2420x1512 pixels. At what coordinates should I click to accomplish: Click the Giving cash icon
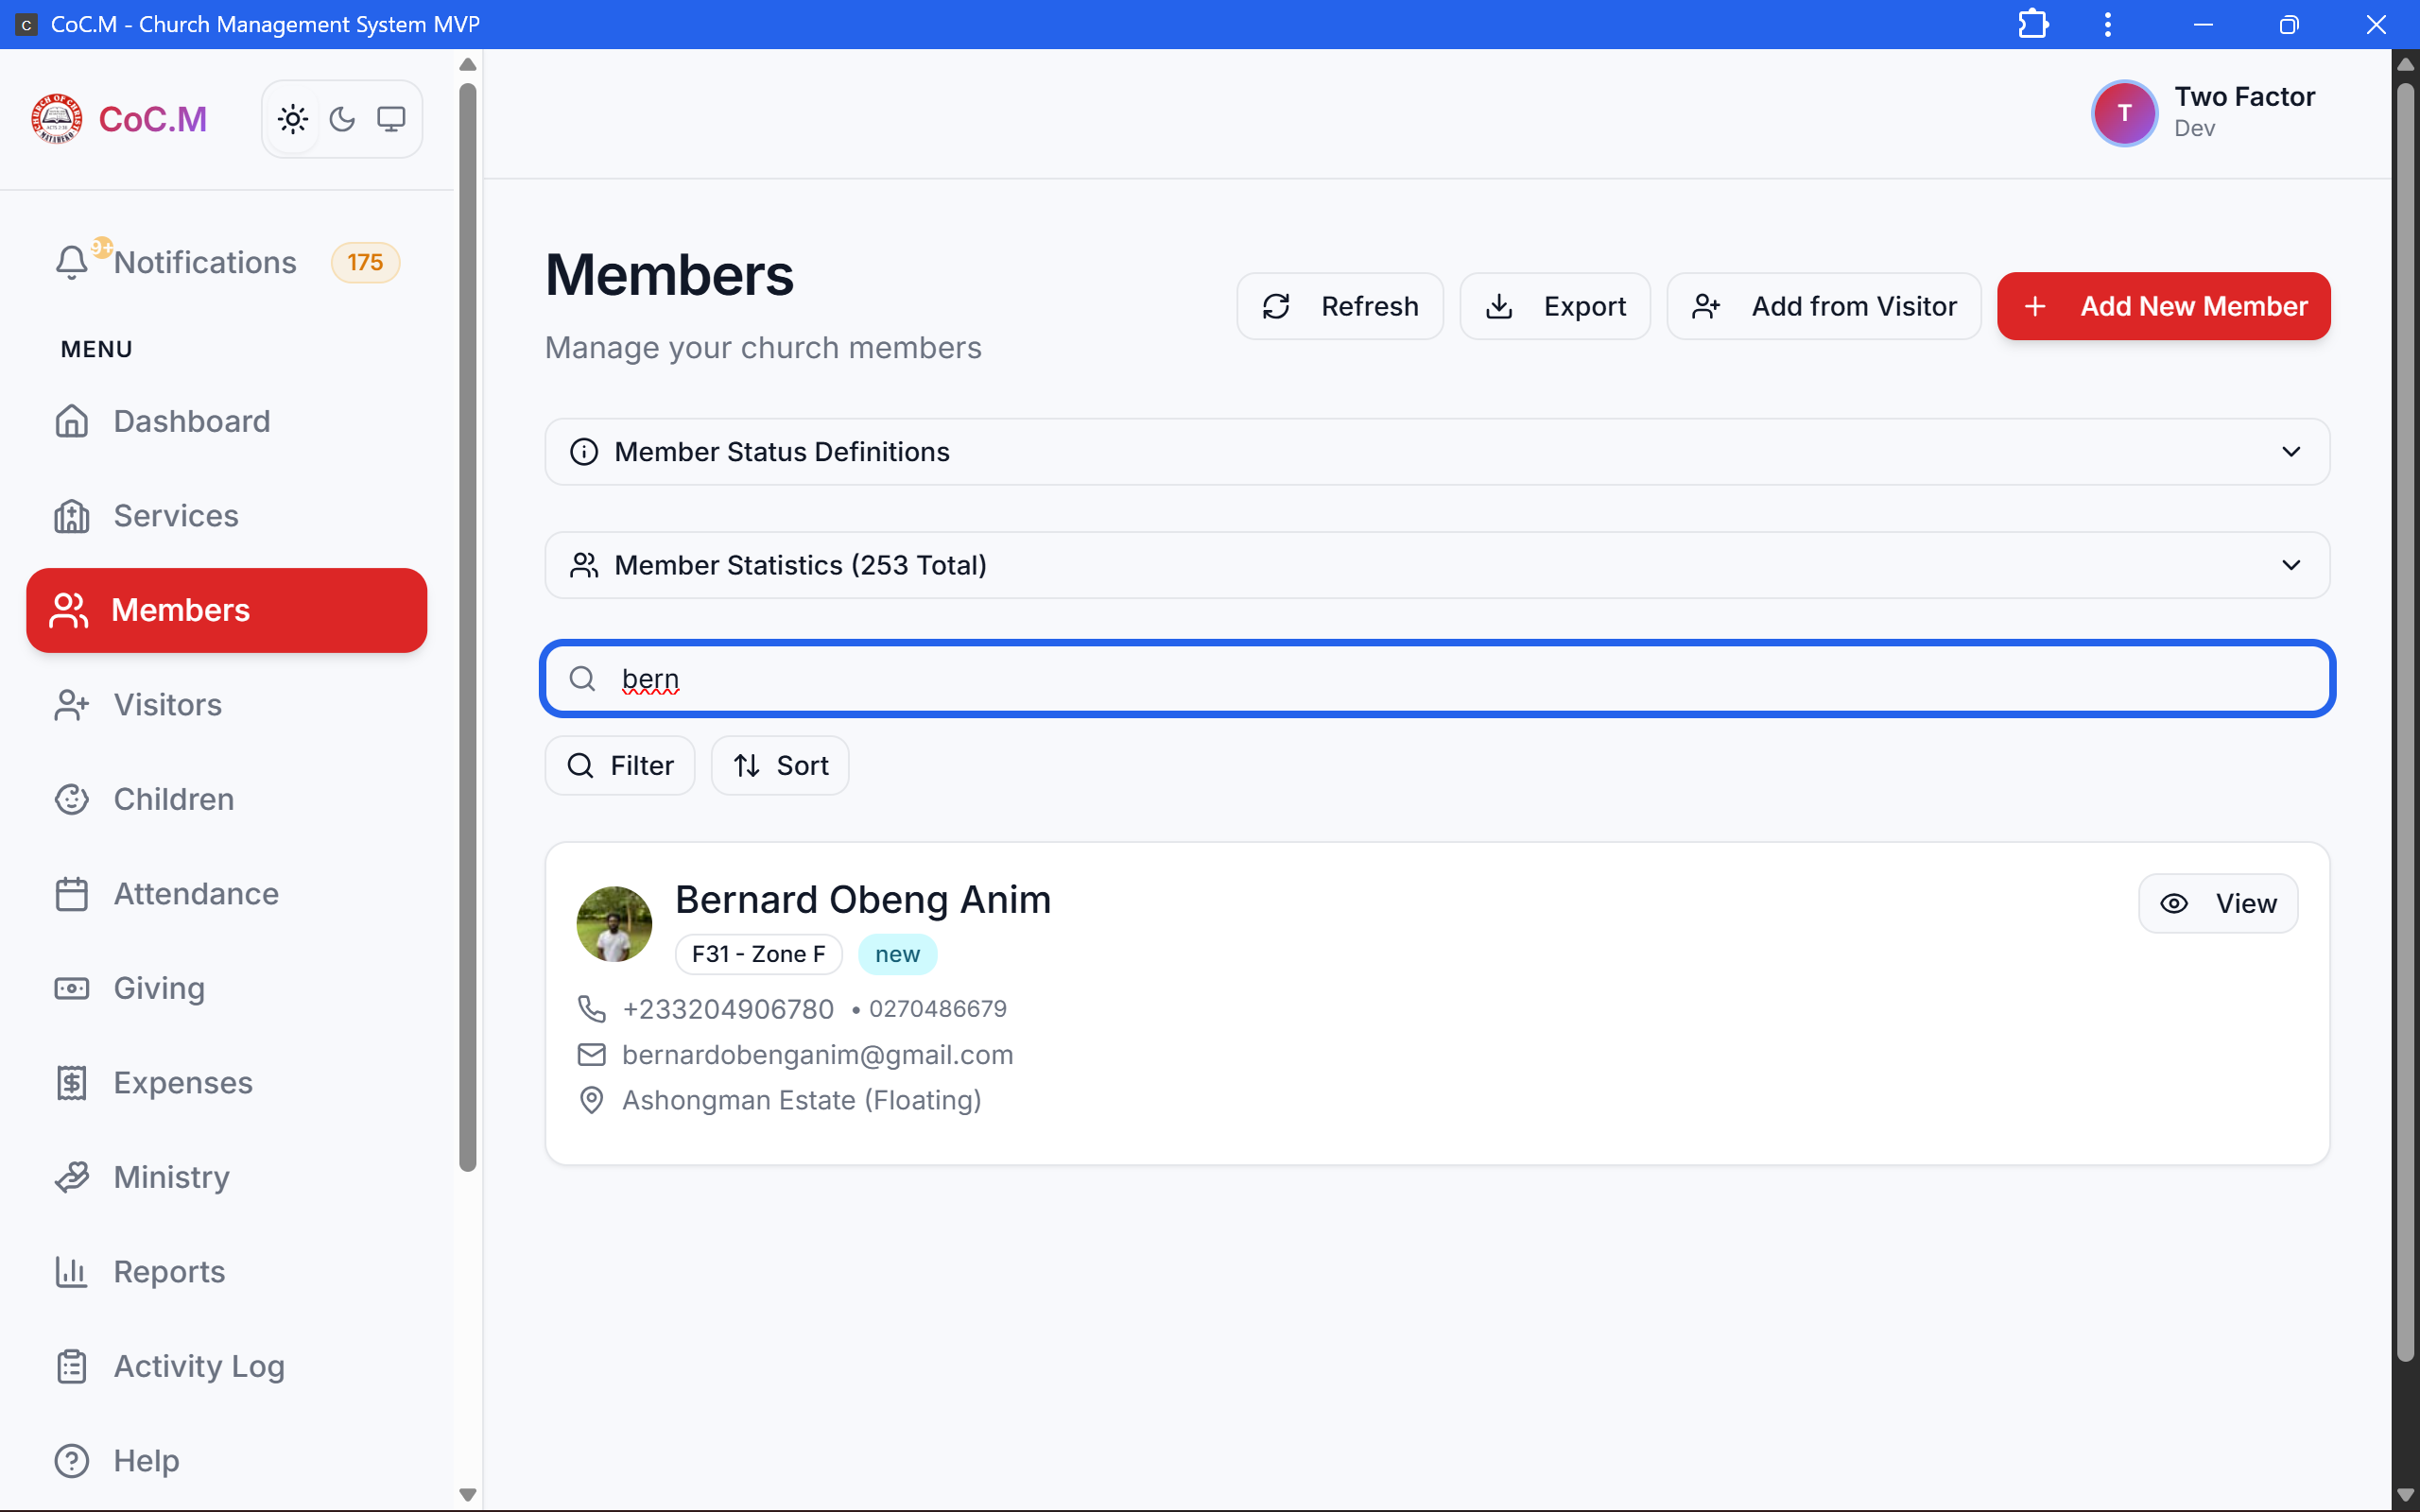pyautogui.click(x=72, y=988)
